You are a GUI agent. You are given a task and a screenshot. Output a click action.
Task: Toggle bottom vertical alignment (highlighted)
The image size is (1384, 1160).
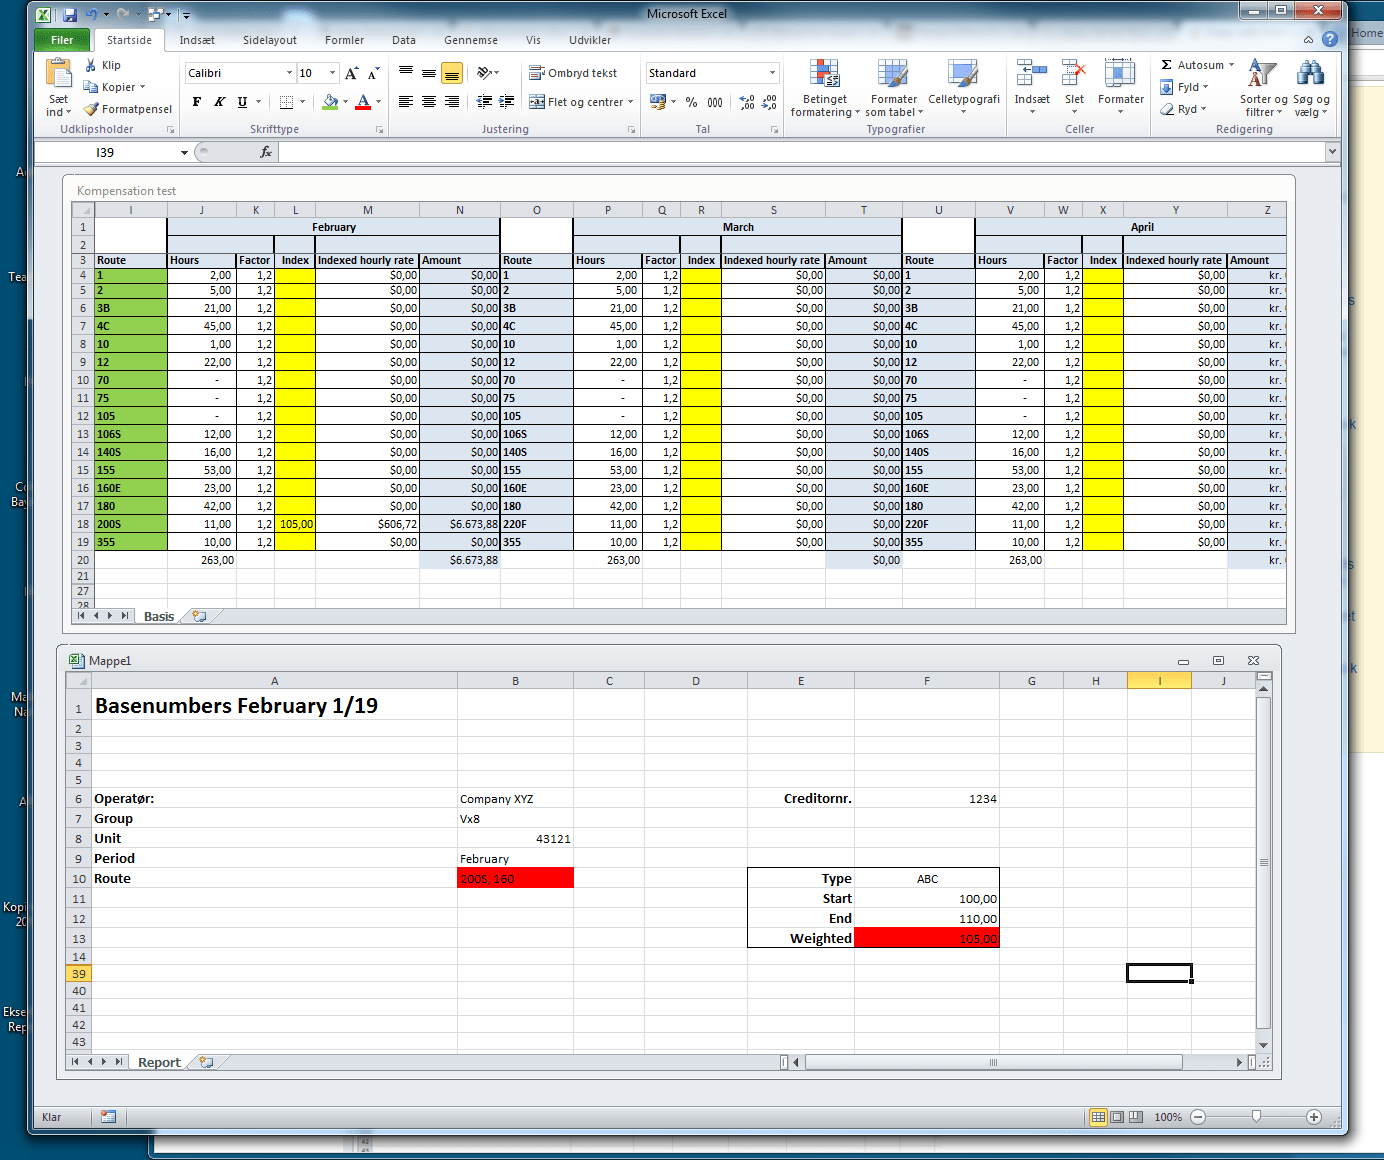[x=452, y=73]
